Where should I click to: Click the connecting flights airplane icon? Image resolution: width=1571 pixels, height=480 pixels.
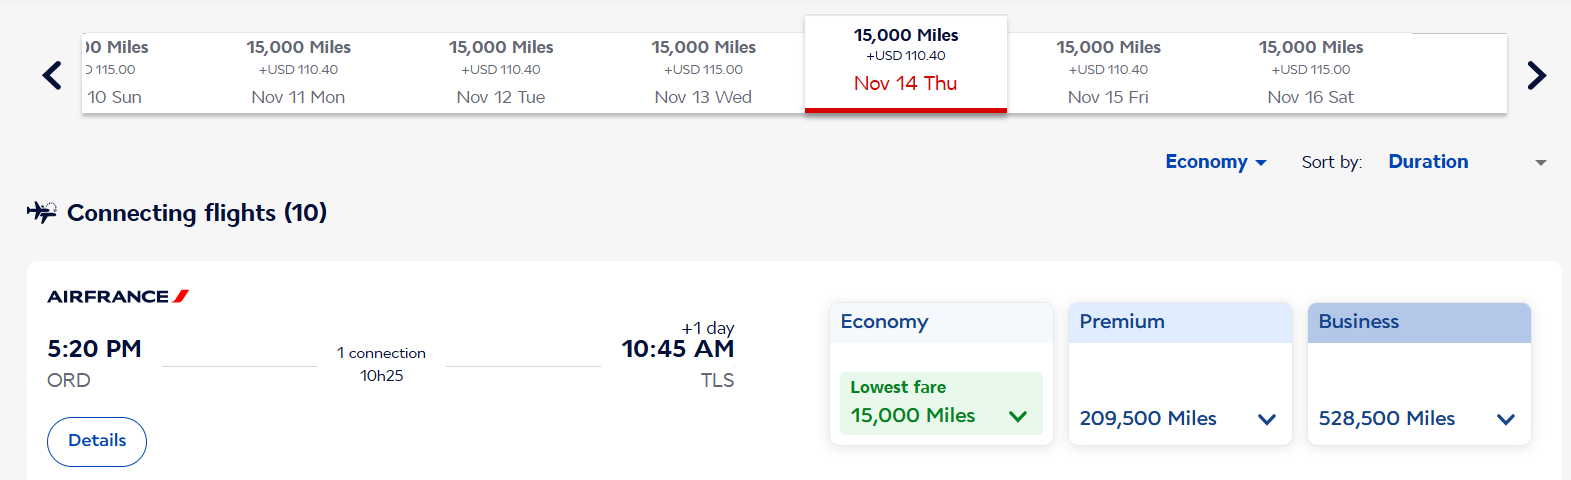pos(42,212)
